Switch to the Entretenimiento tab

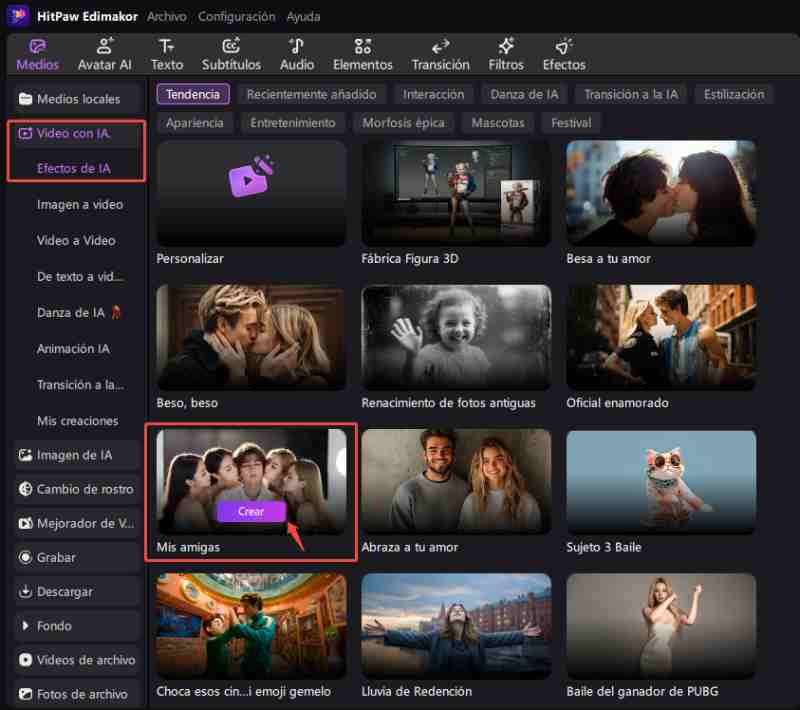click(293, 123)
